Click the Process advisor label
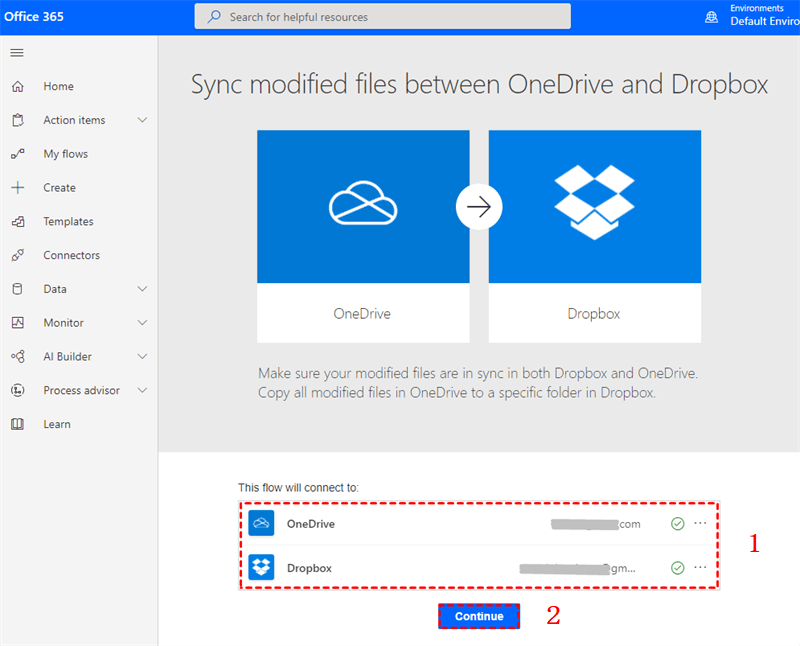 pos(82,390)
